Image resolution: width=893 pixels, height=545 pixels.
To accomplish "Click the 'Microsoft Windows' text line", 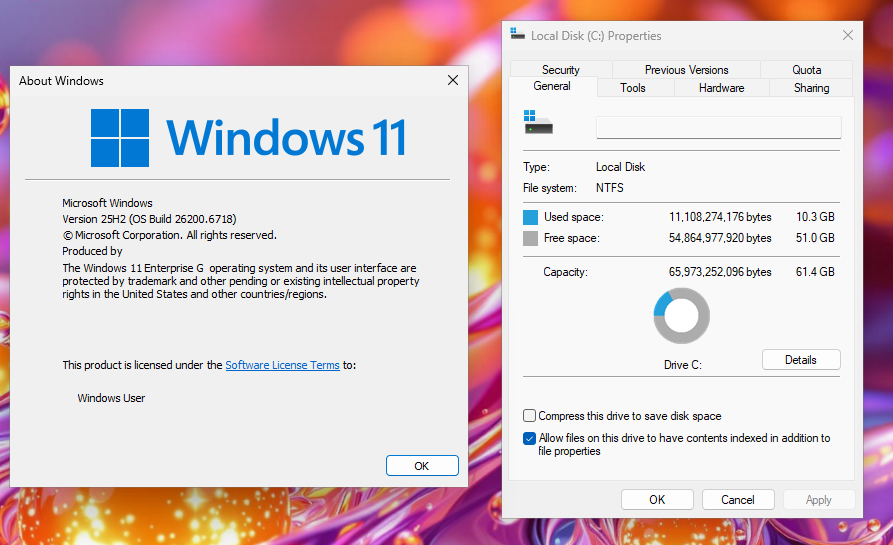I will (107, 203).
